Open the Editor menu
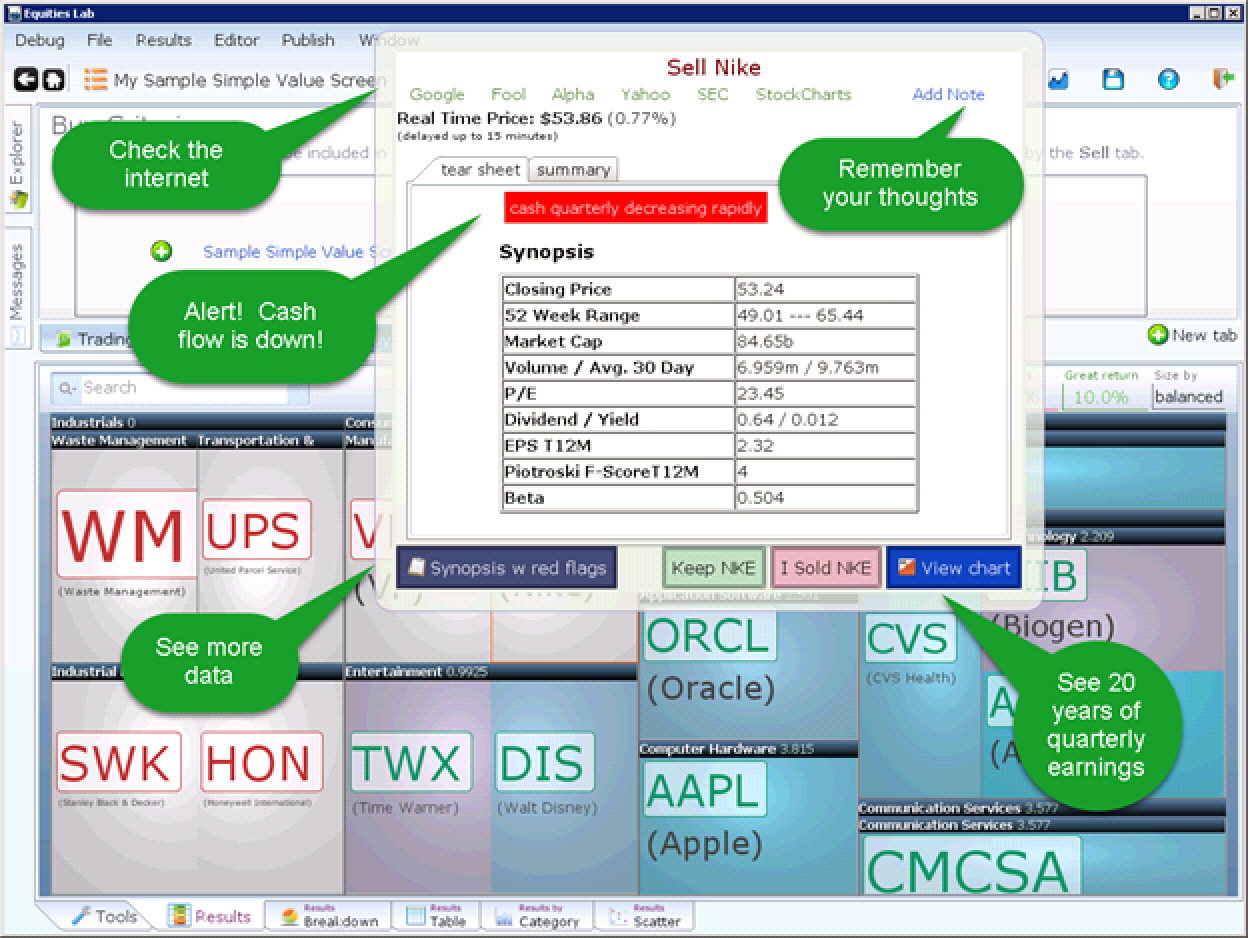 (x=236, y=40)
